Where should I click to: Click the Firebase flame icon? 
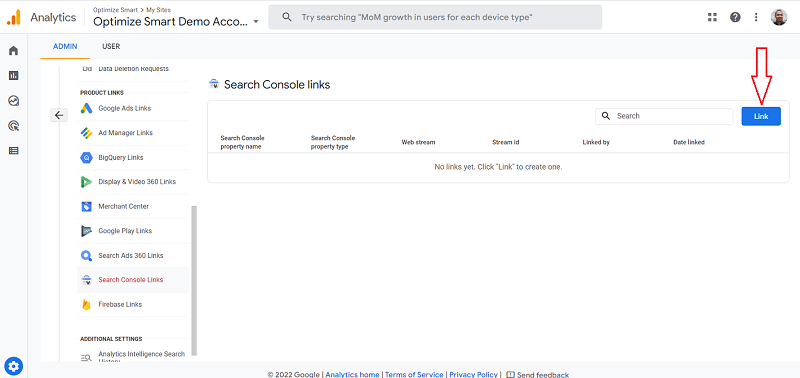click(86, 305)
